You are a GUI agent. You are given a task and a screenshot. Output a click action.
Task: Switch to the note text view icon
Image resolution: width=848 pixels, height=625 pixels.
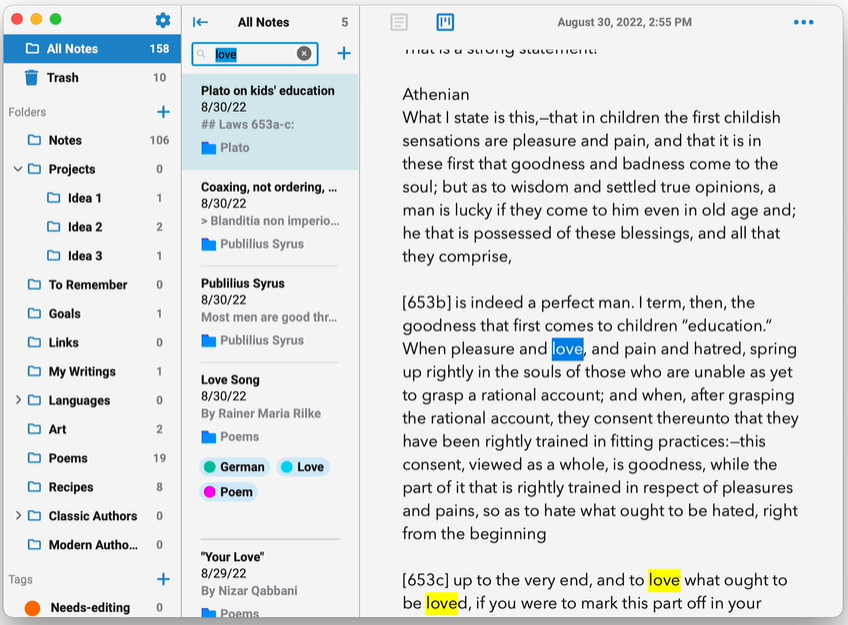click(x=399, y=22)
